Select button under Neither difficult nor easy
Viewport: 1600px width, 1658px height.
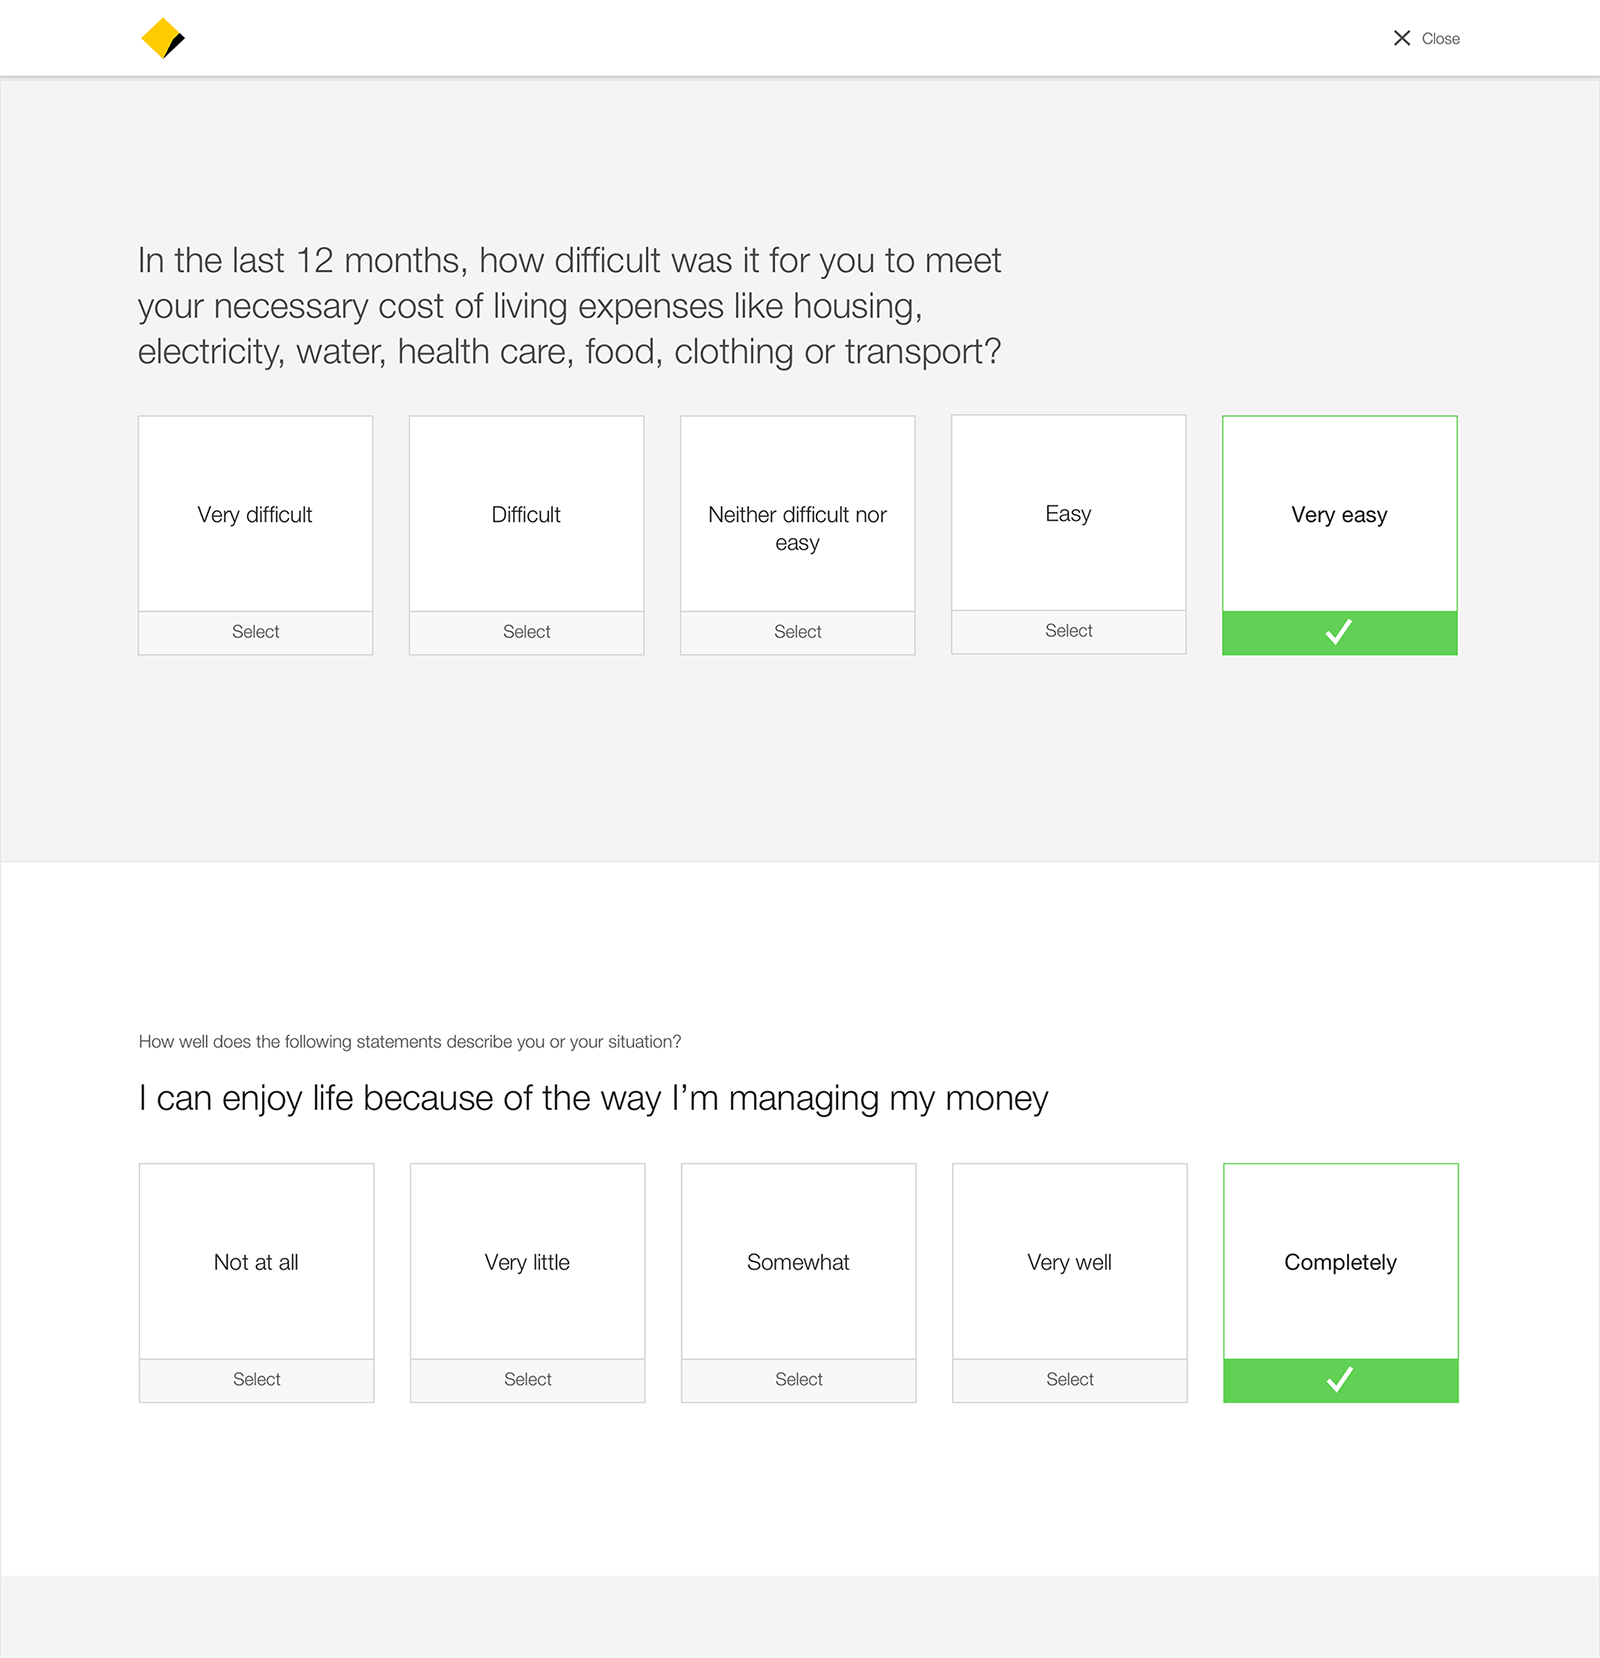pyautogui.click(x=797, y=632)
